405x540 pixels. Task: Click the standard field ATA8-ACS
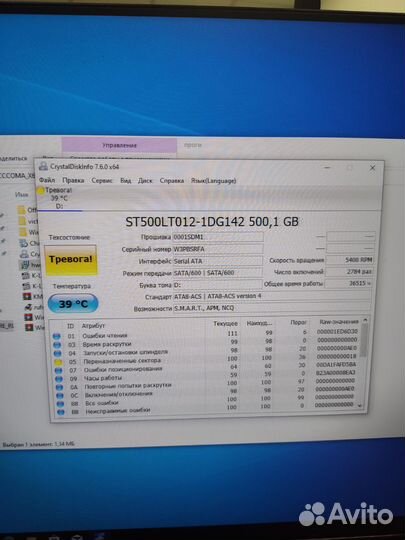(x=272, y=296)
